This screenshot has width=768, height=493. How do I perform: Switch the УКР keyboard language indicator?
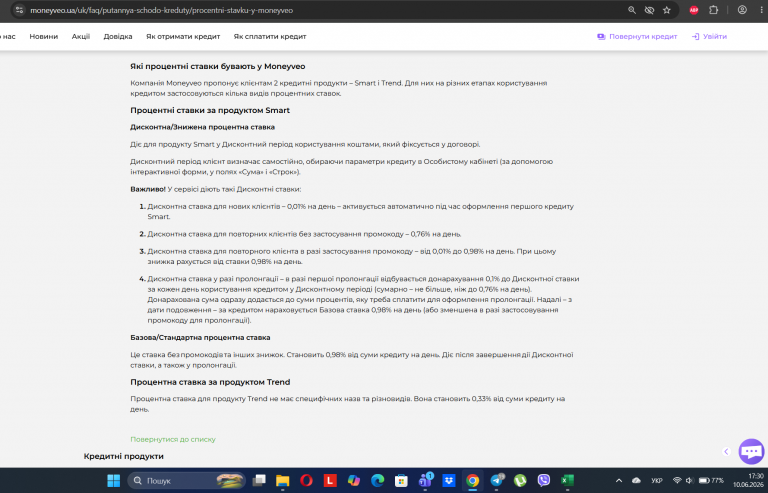point(657,481)
